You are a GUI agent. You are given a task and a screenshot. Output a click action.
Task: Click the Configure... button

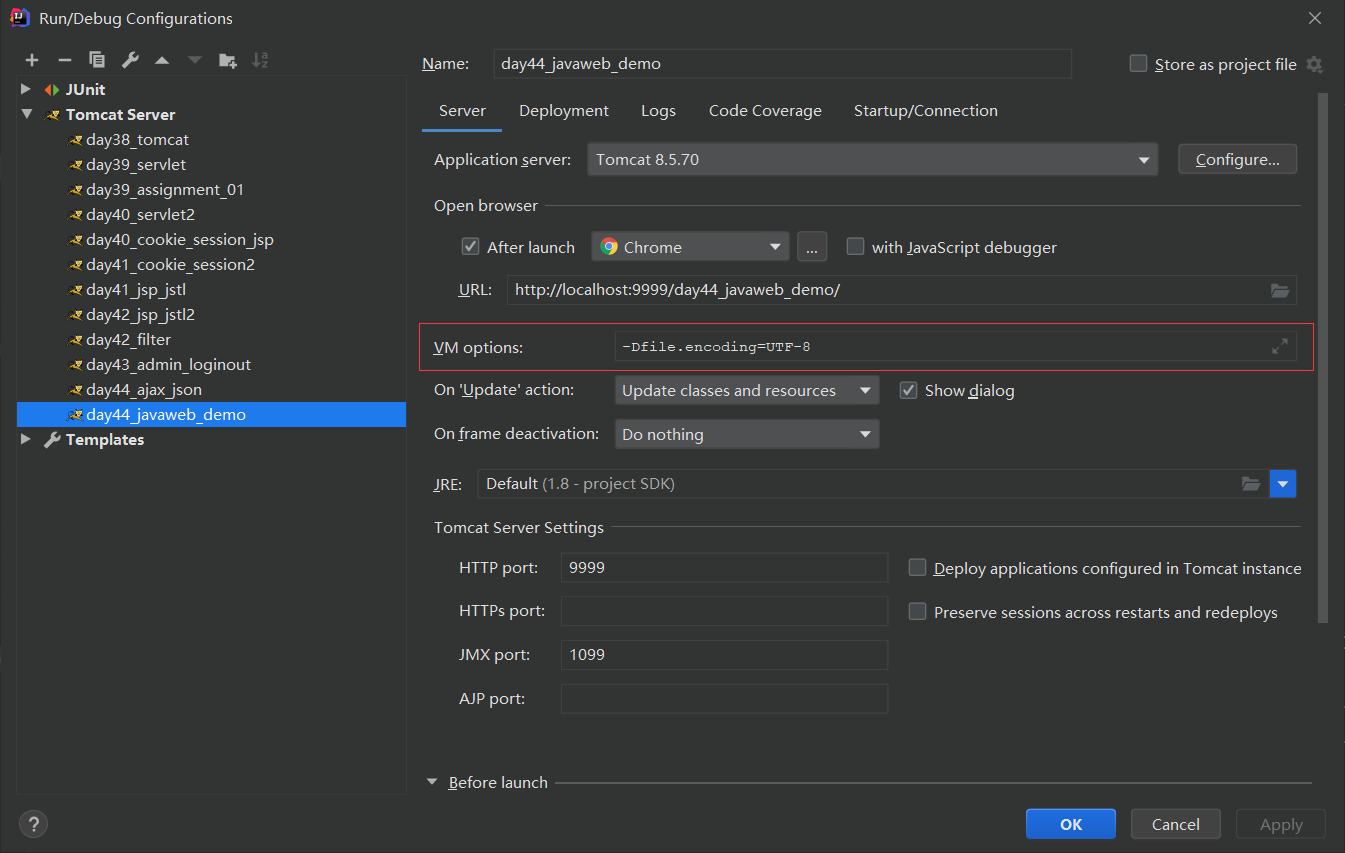(1237, 160)
